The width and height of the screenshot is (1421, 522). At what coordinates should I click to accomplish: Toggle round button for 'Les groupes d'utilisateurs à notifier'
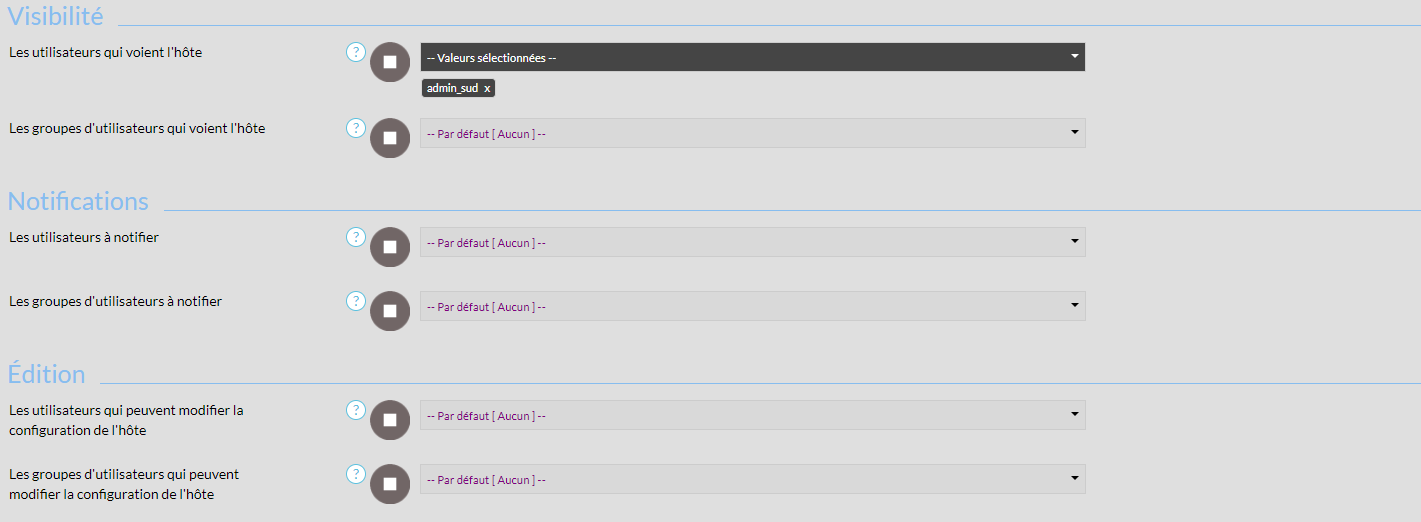[390, 311]
